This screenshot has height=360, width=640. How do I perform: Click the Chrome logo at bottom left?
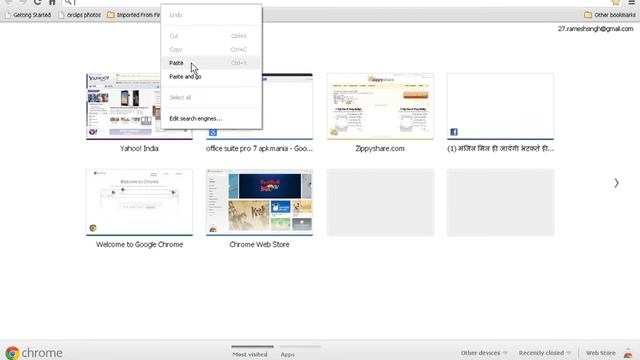12,353
